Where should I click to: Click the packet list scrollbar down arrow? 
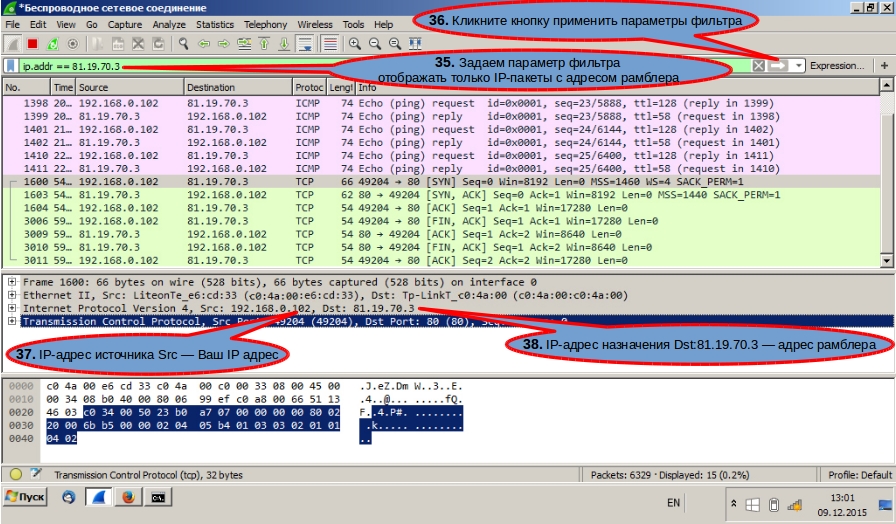(x=886, y=261)
